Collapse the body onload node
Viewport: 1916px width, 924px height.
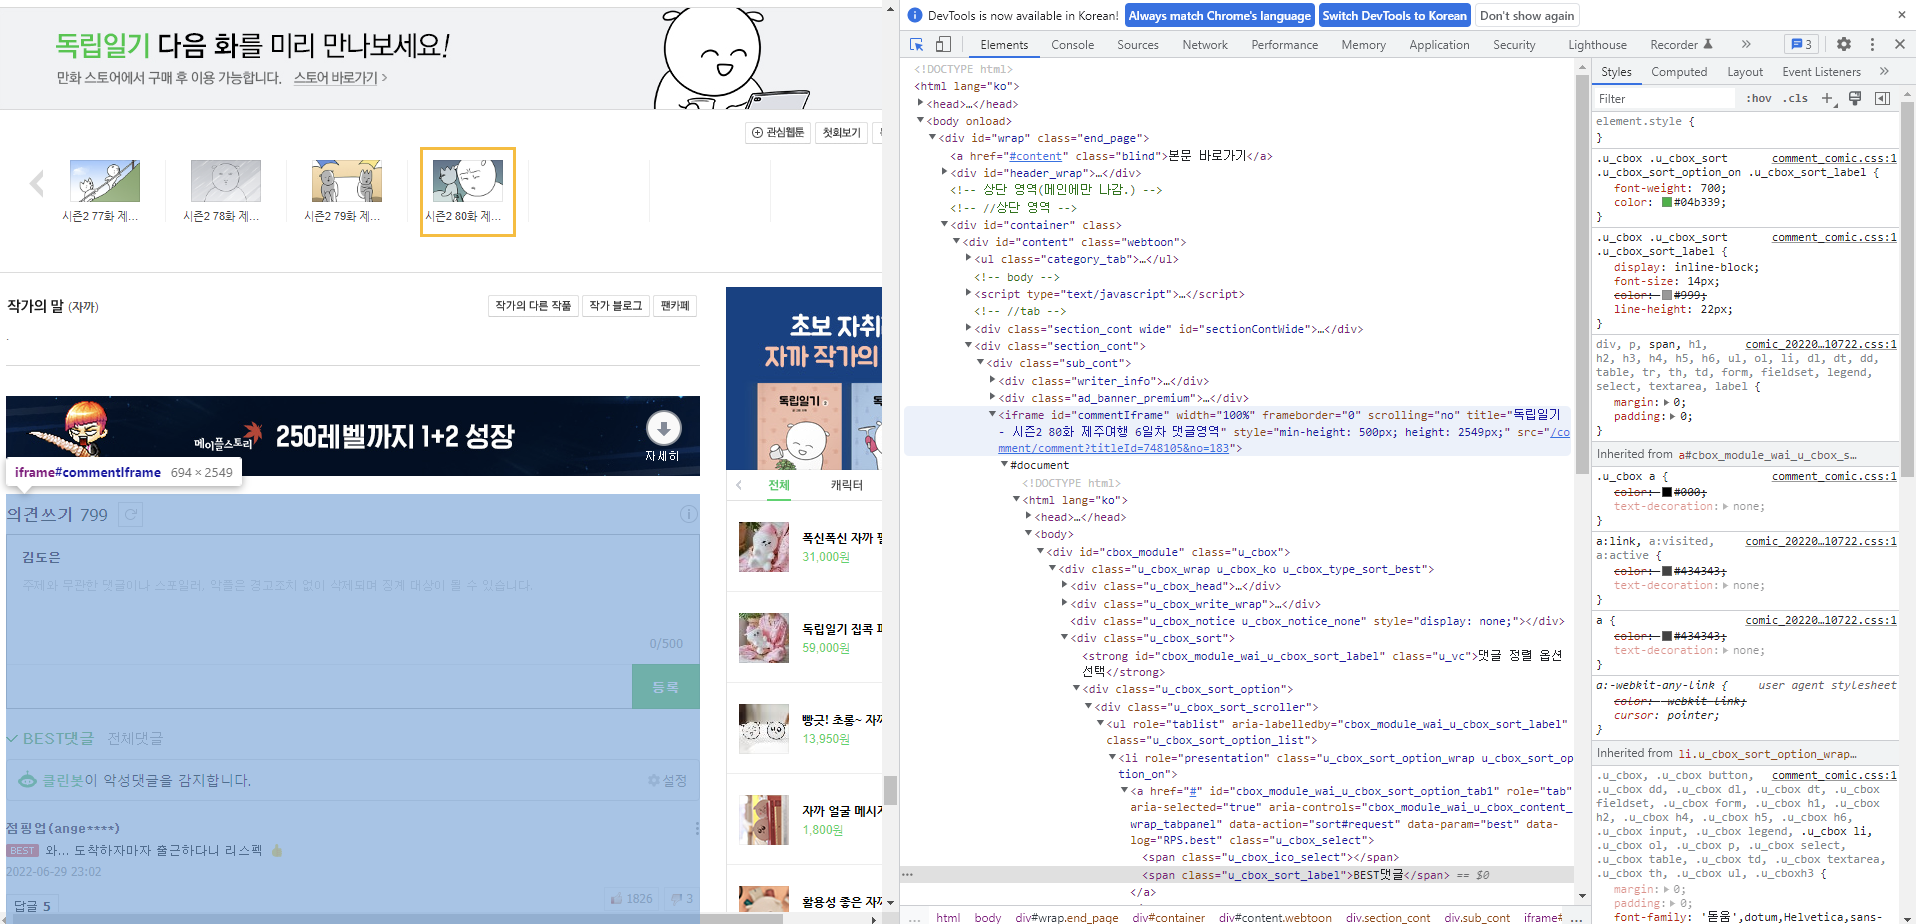[x=920, y=121]
